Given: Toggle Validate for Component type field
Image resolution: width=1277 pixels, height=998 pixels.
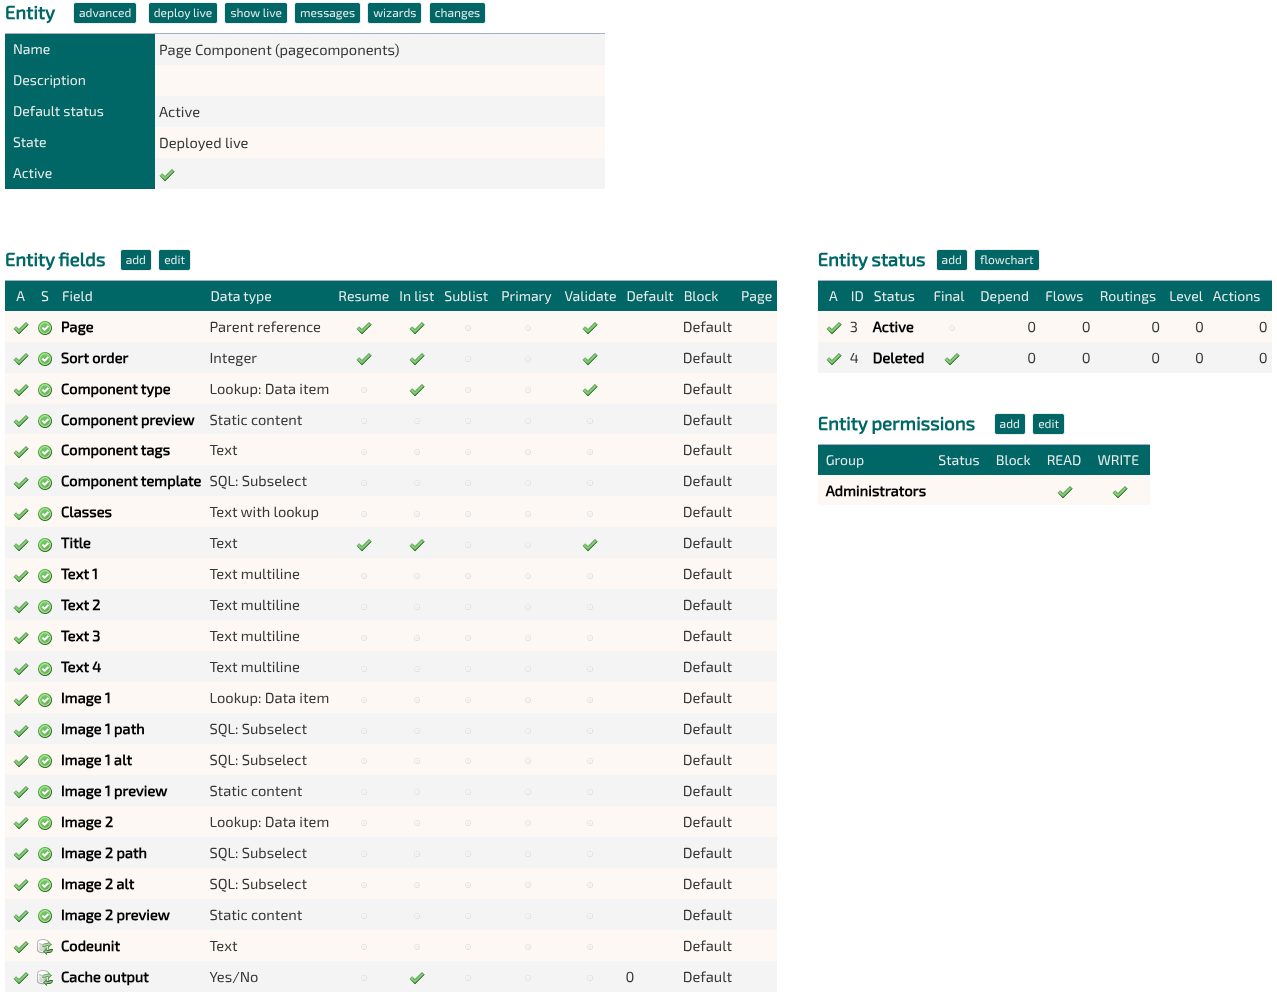Looking at the screenshot, I should 590,390.
